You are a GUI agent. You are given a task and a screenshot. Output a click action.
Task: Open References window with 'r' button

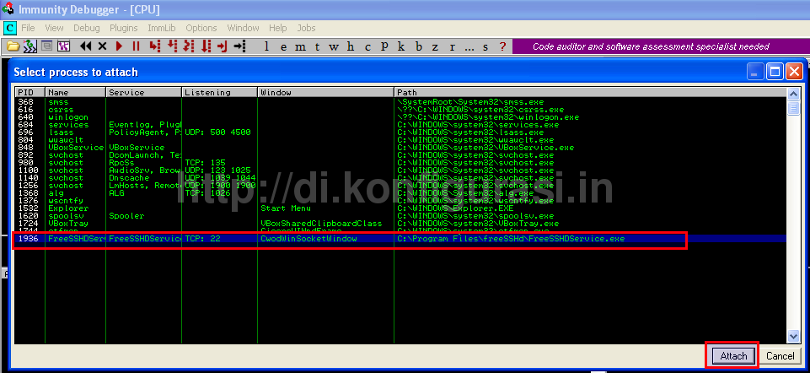[x=452, y=46]
